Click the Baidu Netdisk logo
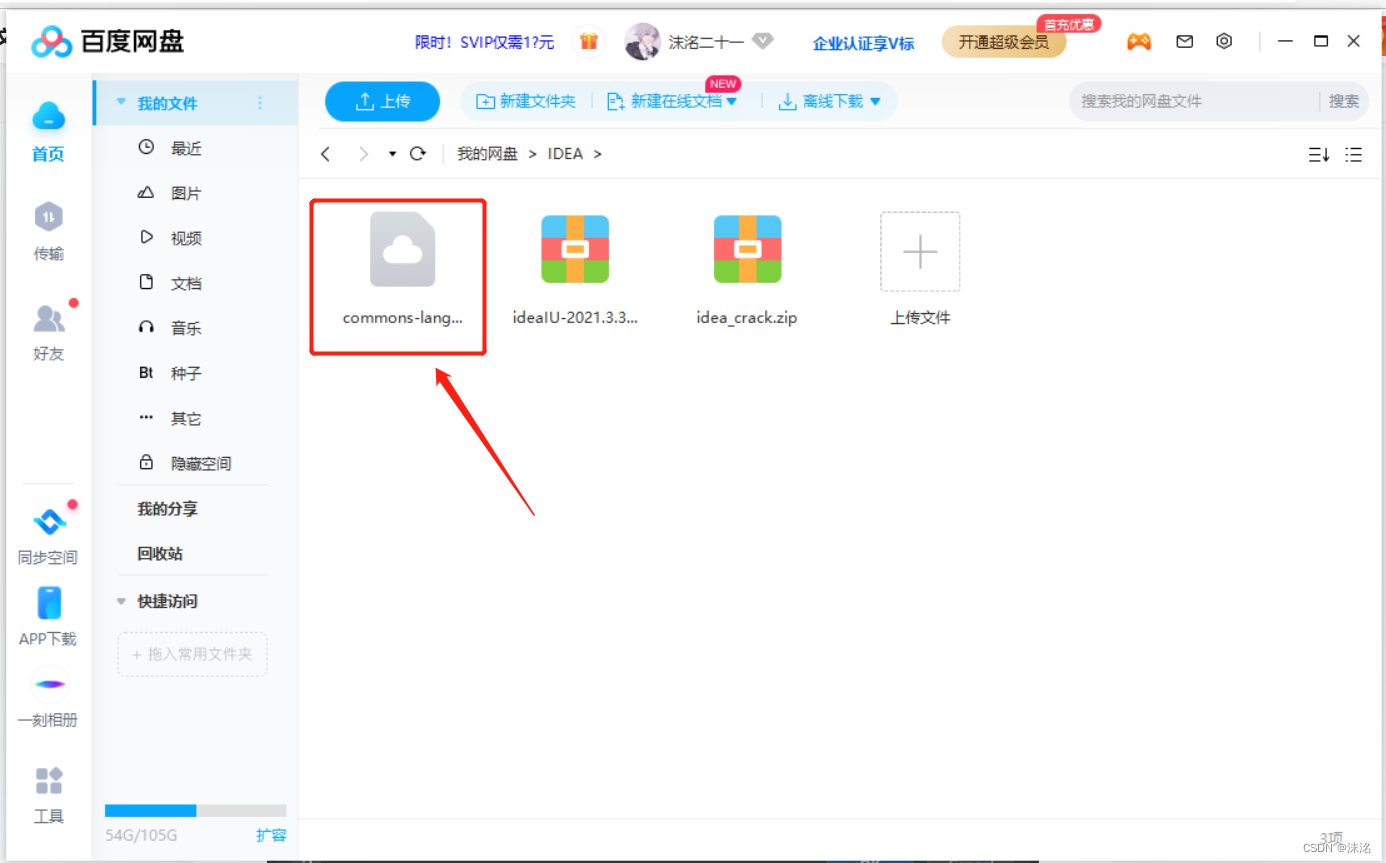Image resolution: width=1386 pixels, height=863 pixels. coord(107,42)
